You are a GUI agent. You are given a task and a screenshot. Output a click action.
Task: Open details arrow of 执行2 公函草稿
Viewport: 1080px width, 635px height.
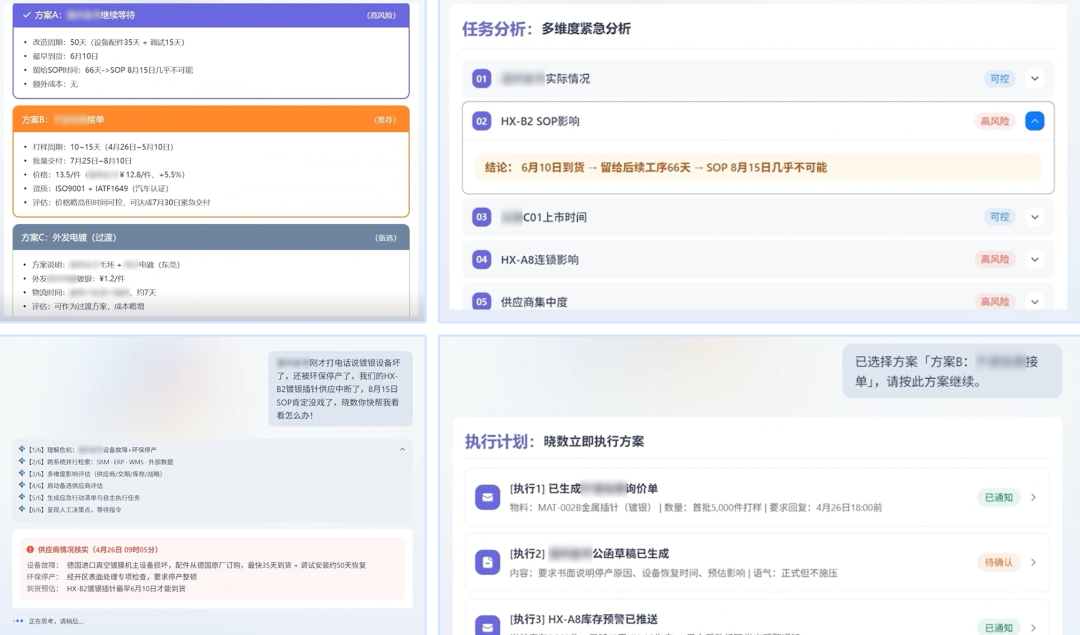pyautogui.click(x=1033, y=562)
